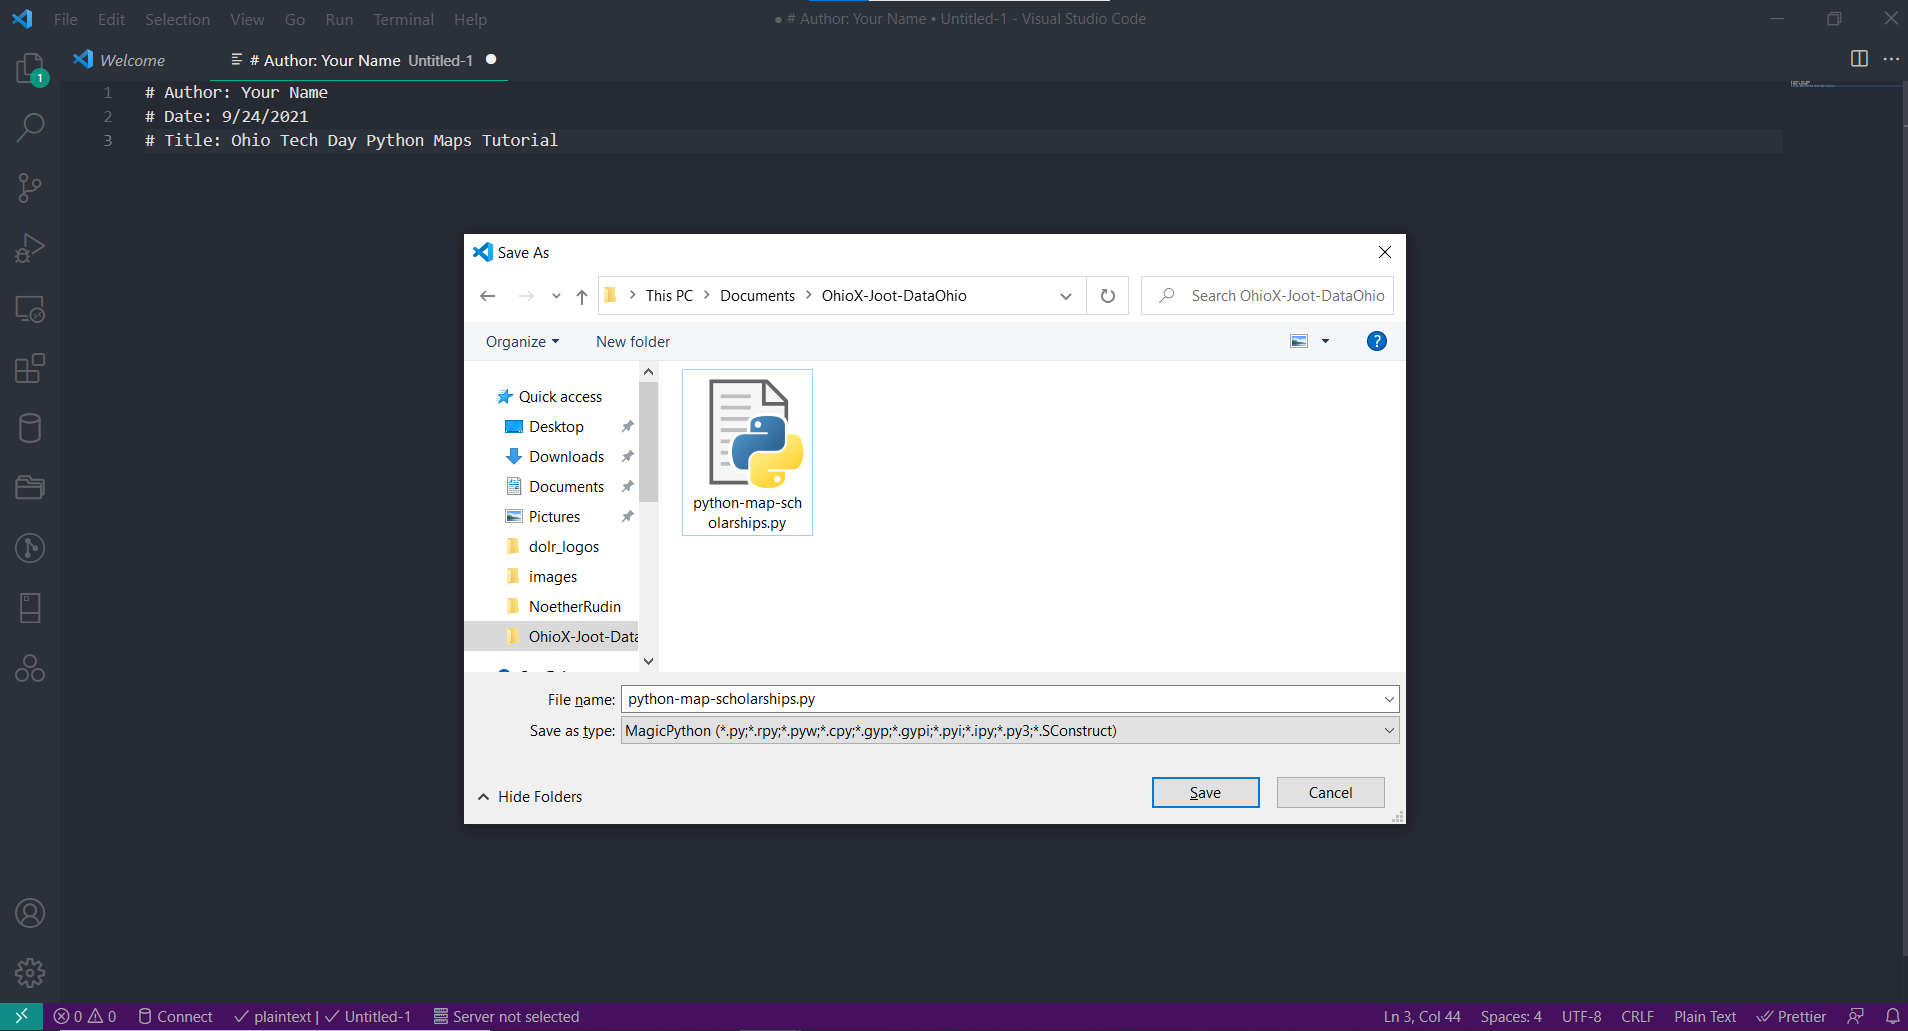Open the Organize dropdown menu
Viewport: 1908px width, 1031px height.
click(522, 342)
